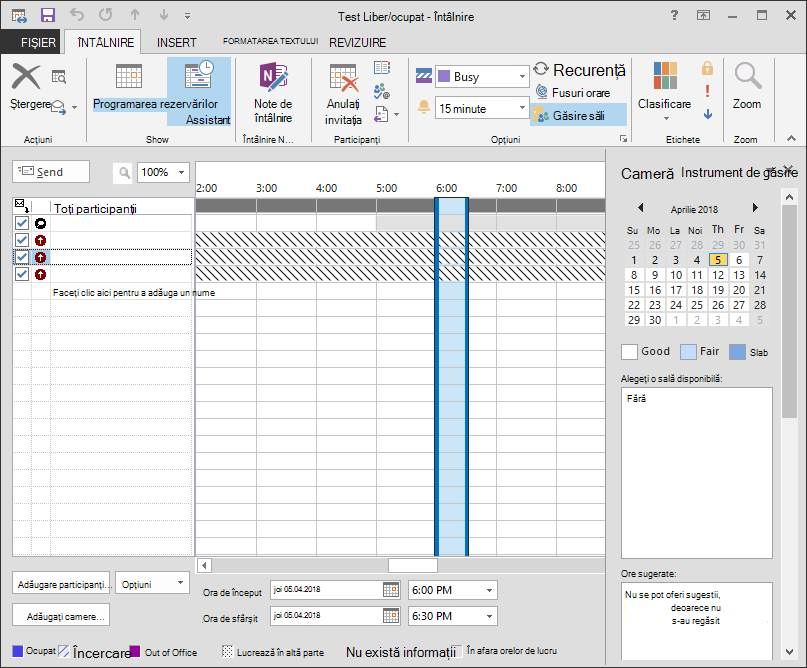807x668 pixels.
Task: Click the Clasificare categorize icon
Action: point(665,75)
